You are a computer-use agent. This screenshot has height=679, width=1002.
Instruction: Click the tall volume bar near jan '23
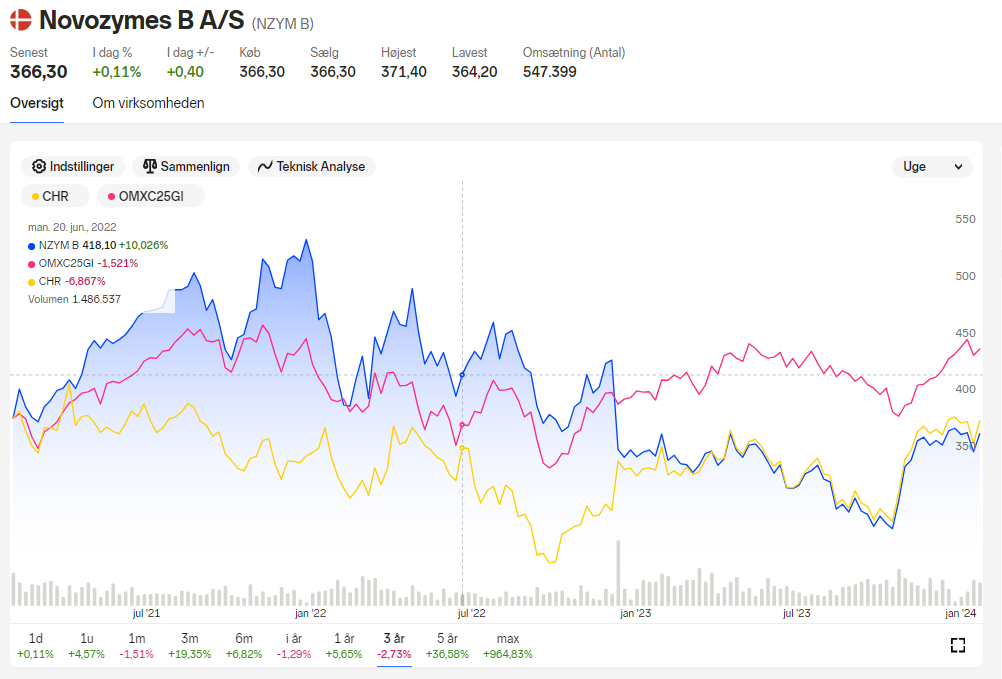coord(618,573)
